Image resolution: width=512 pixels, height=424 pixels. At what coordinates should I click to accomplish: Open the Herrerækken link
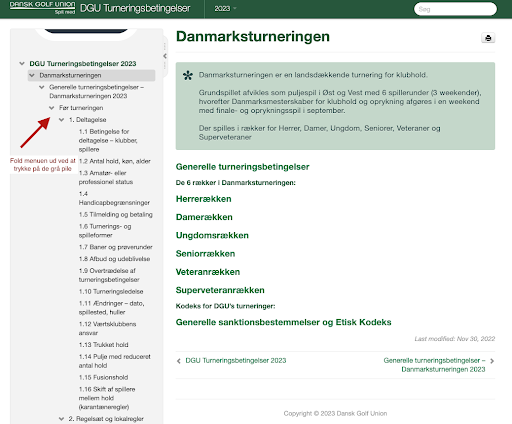click(x=204, y=199)
